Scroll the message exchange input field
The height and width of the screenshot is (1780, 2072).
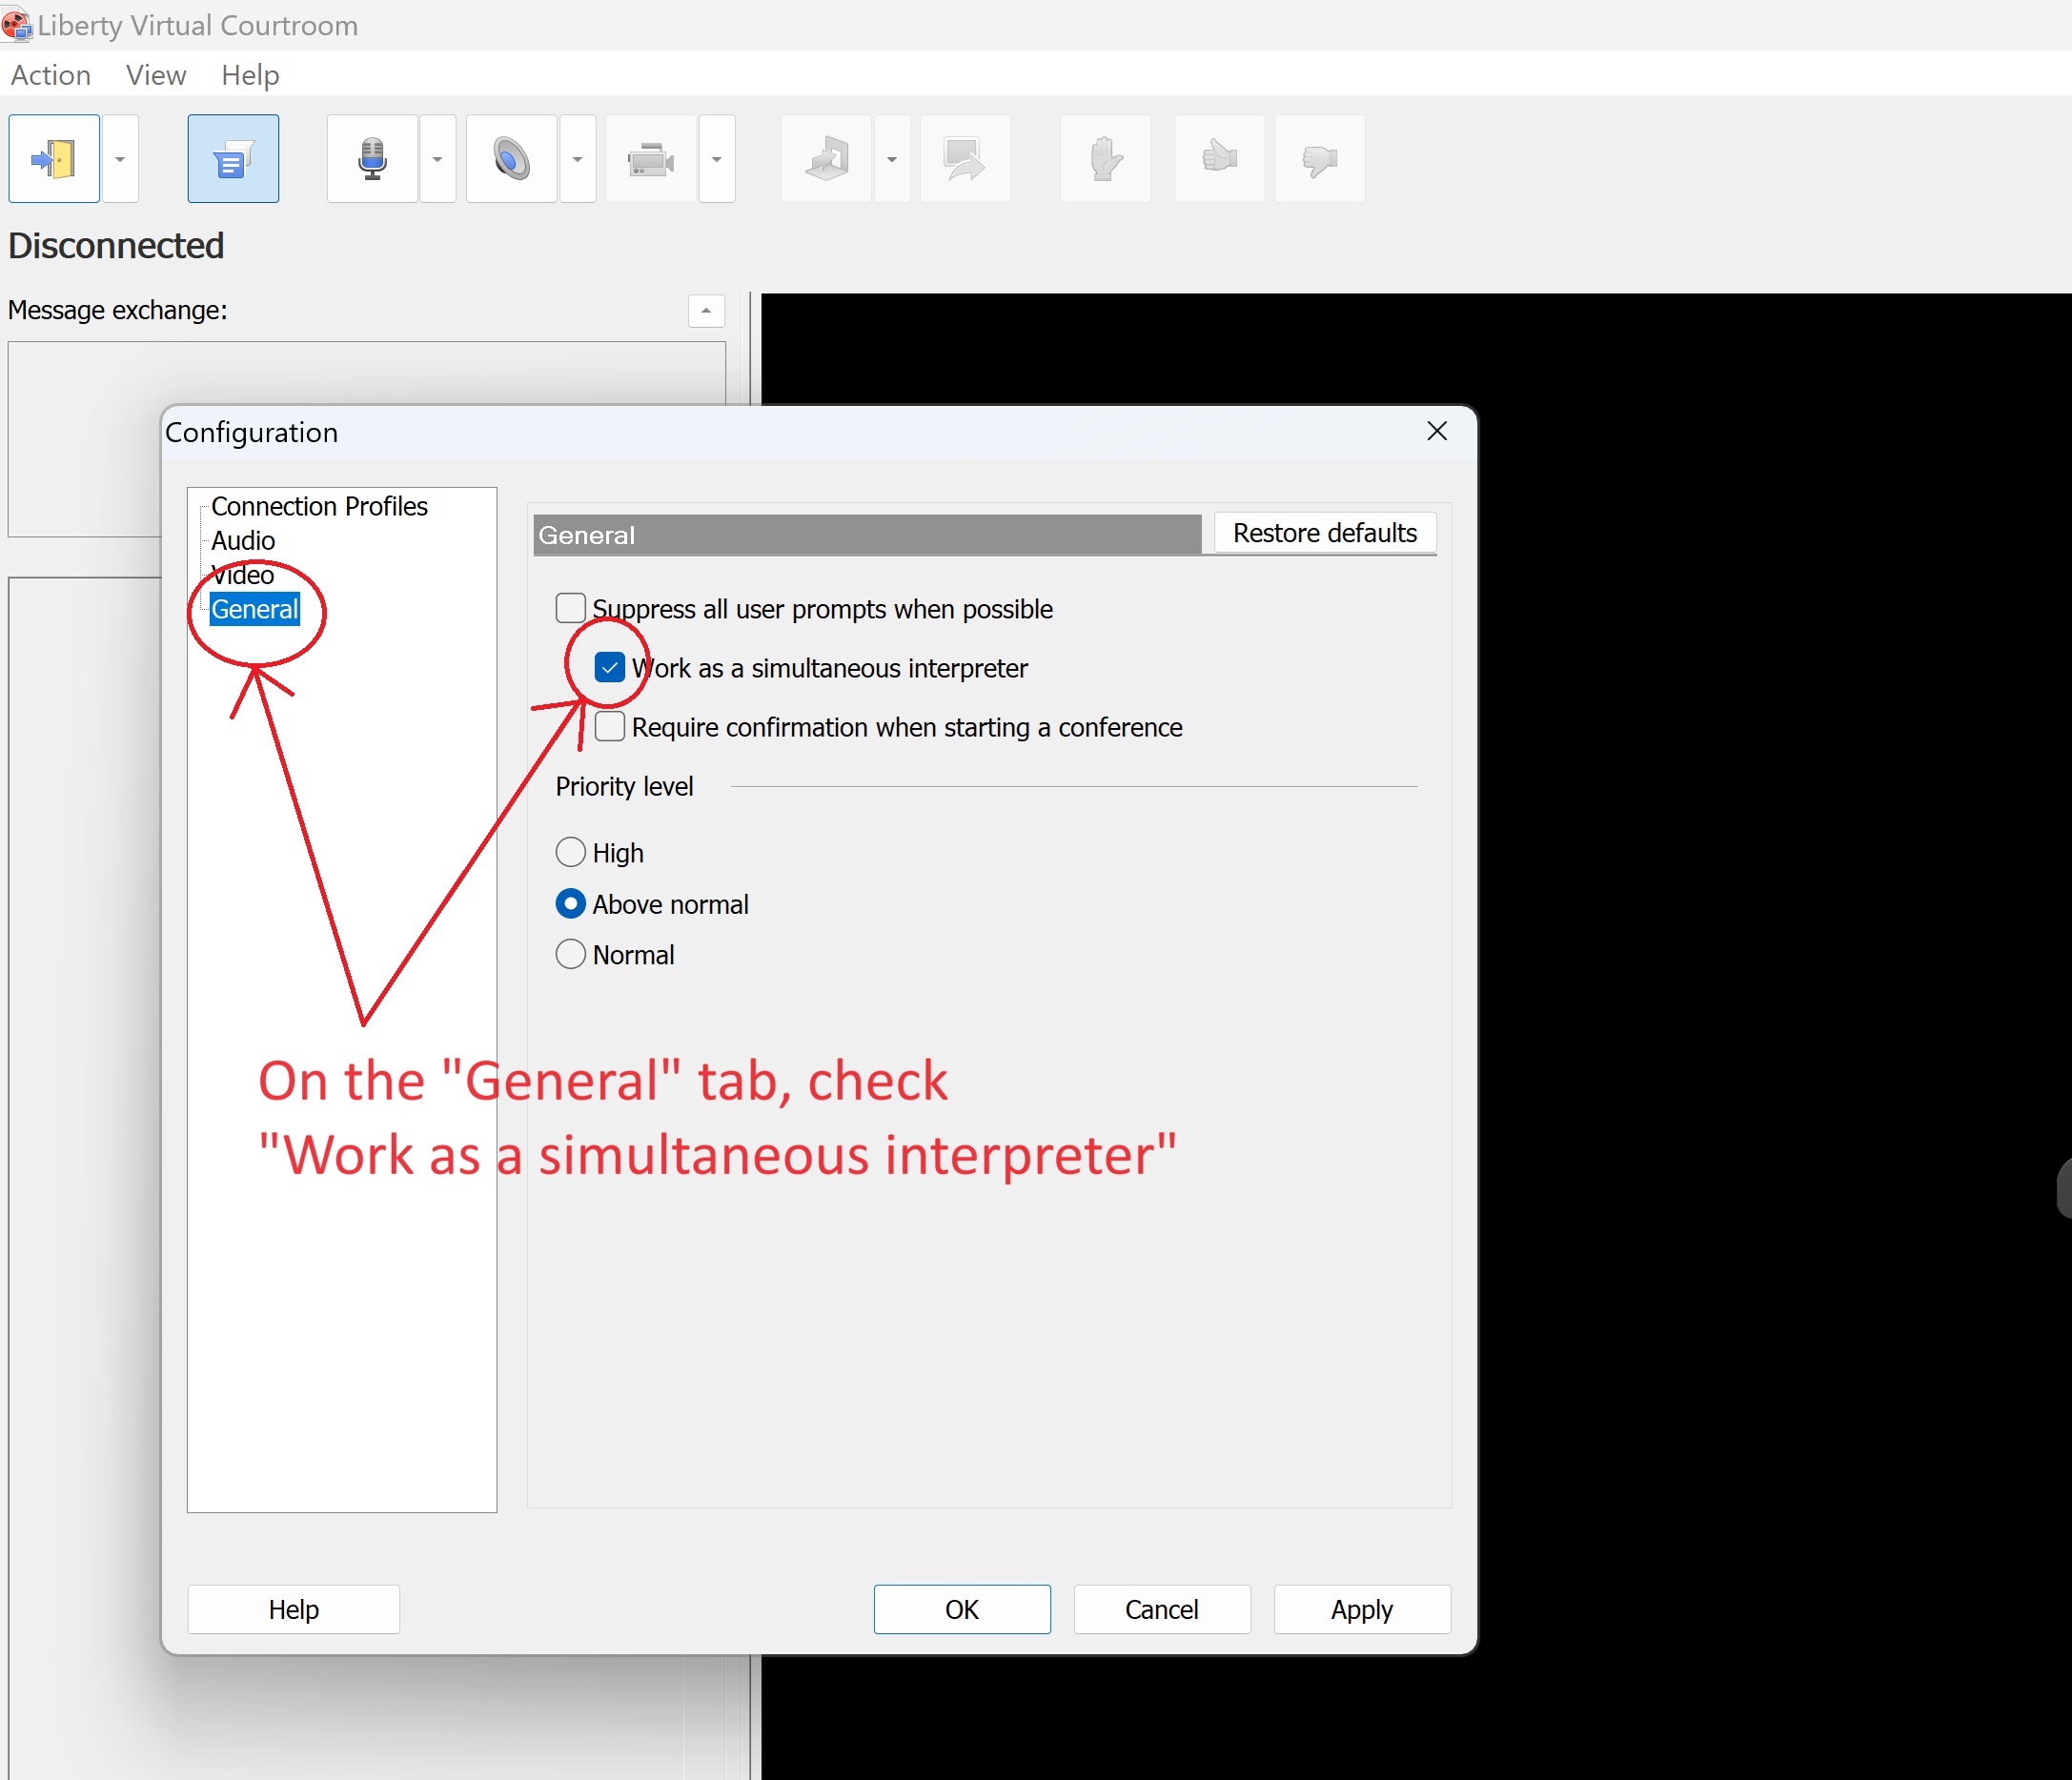[706, 311]
